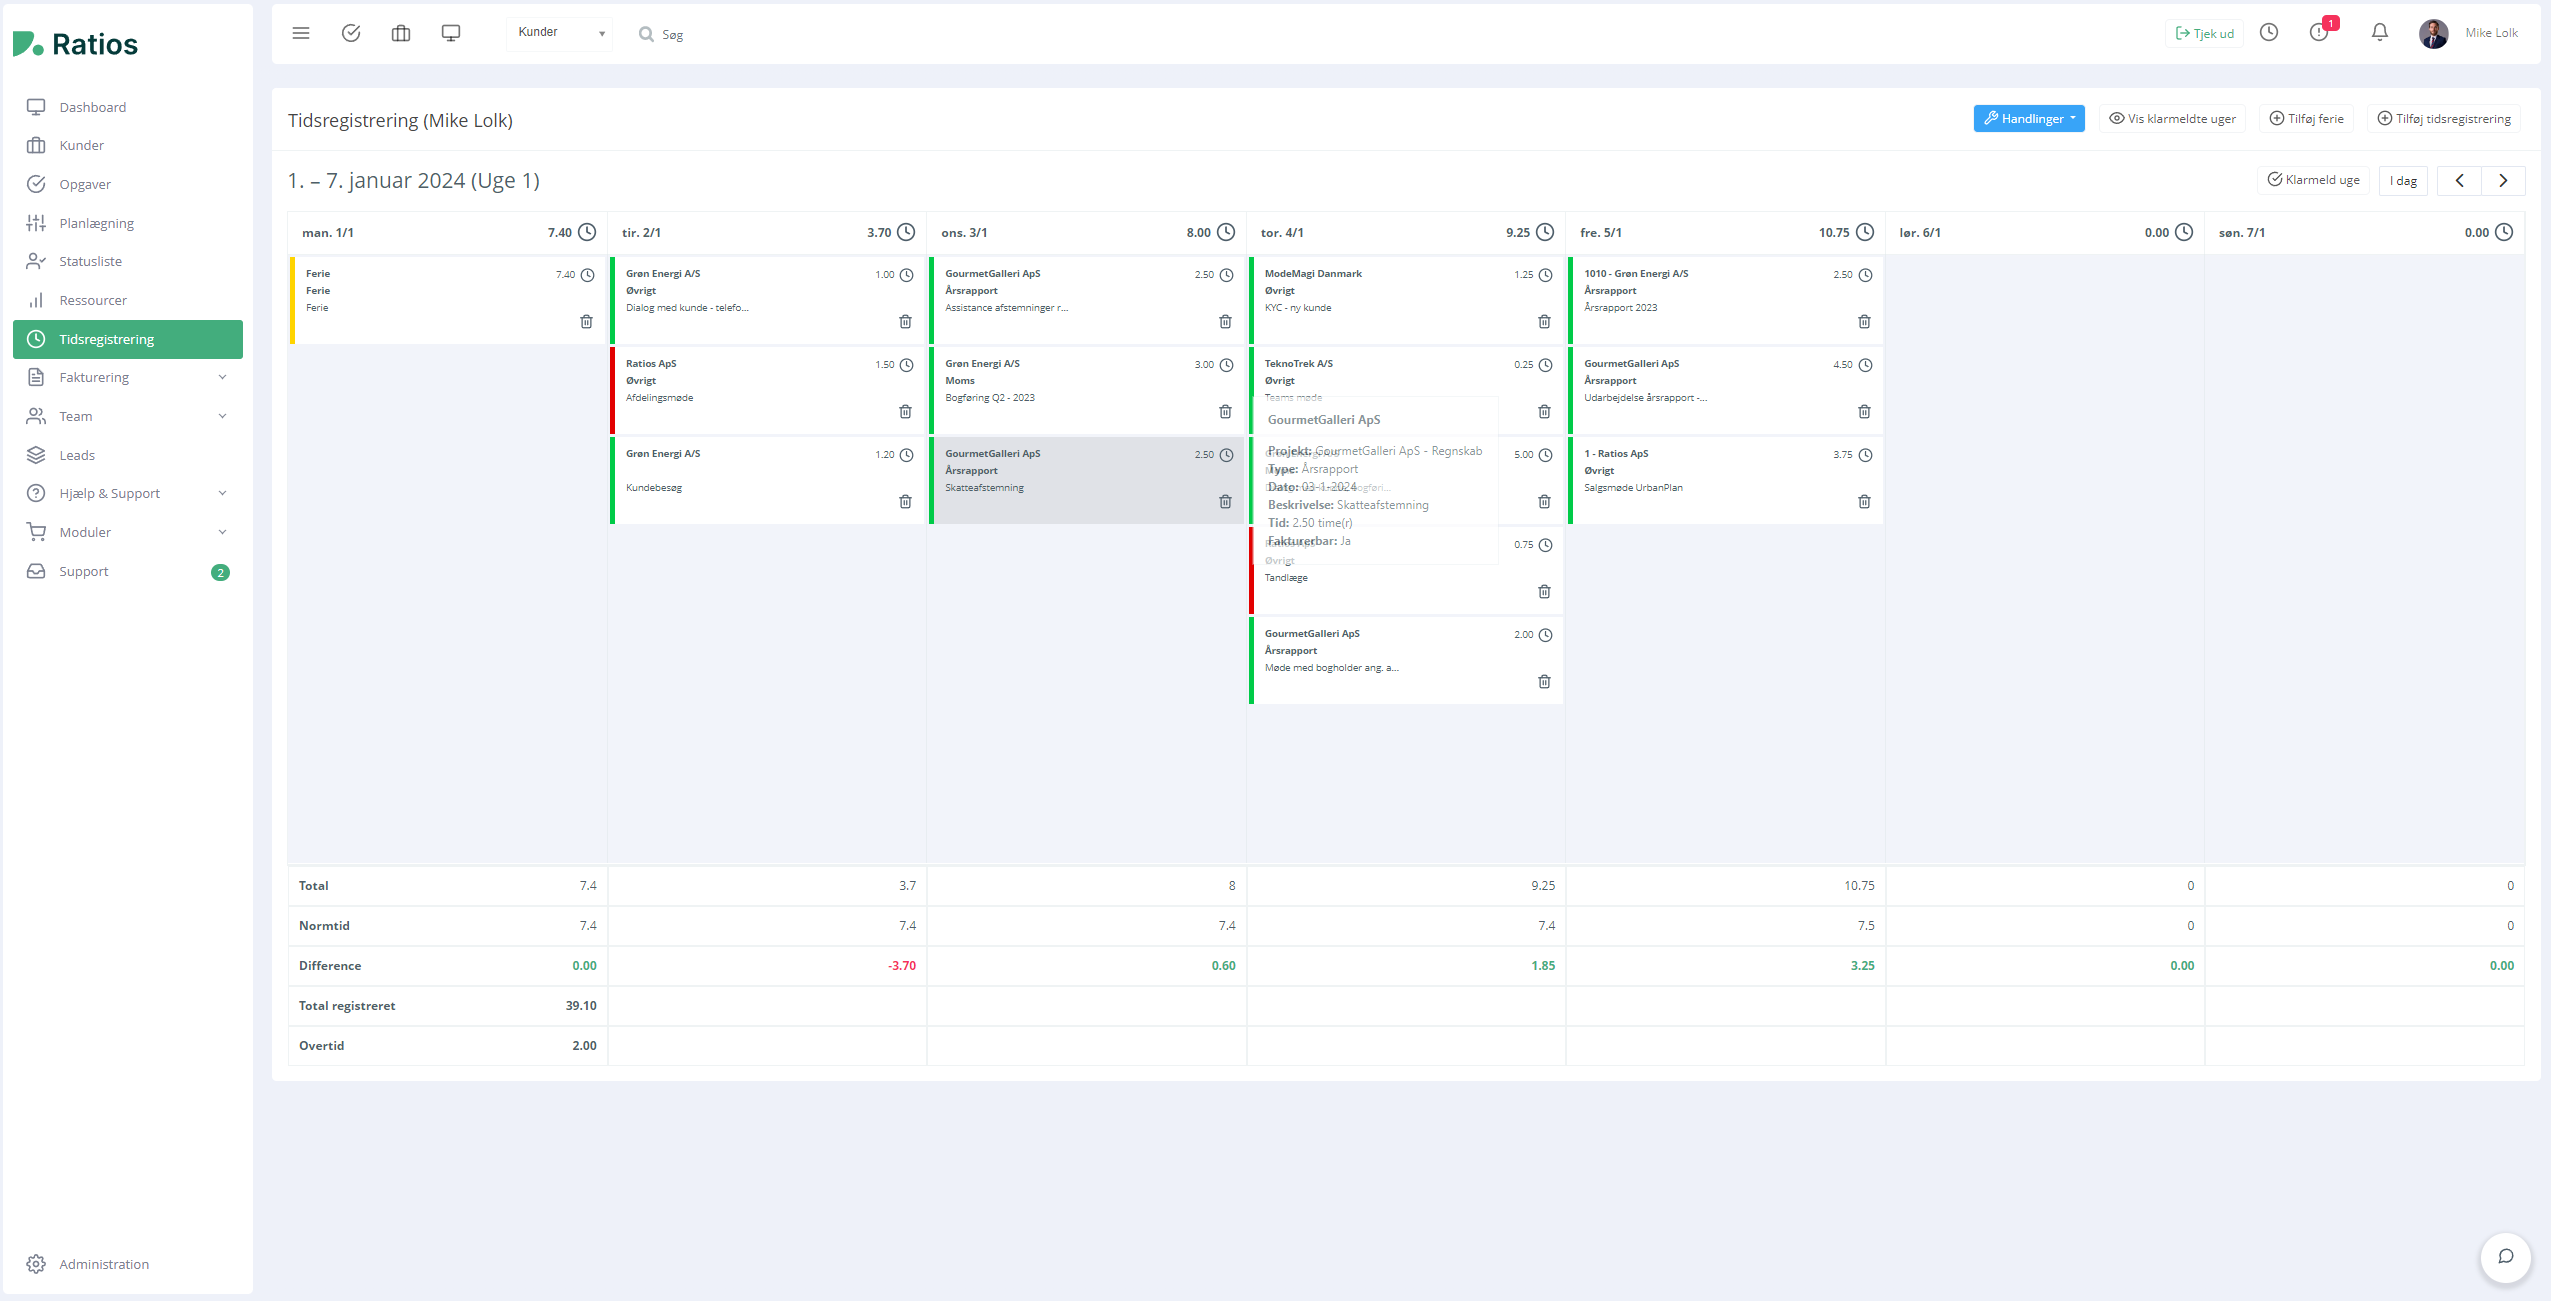The height and width of the screenshot is (1301, 2551).
Task: Open Opgaver in sidebar
Action: (128, 184)
